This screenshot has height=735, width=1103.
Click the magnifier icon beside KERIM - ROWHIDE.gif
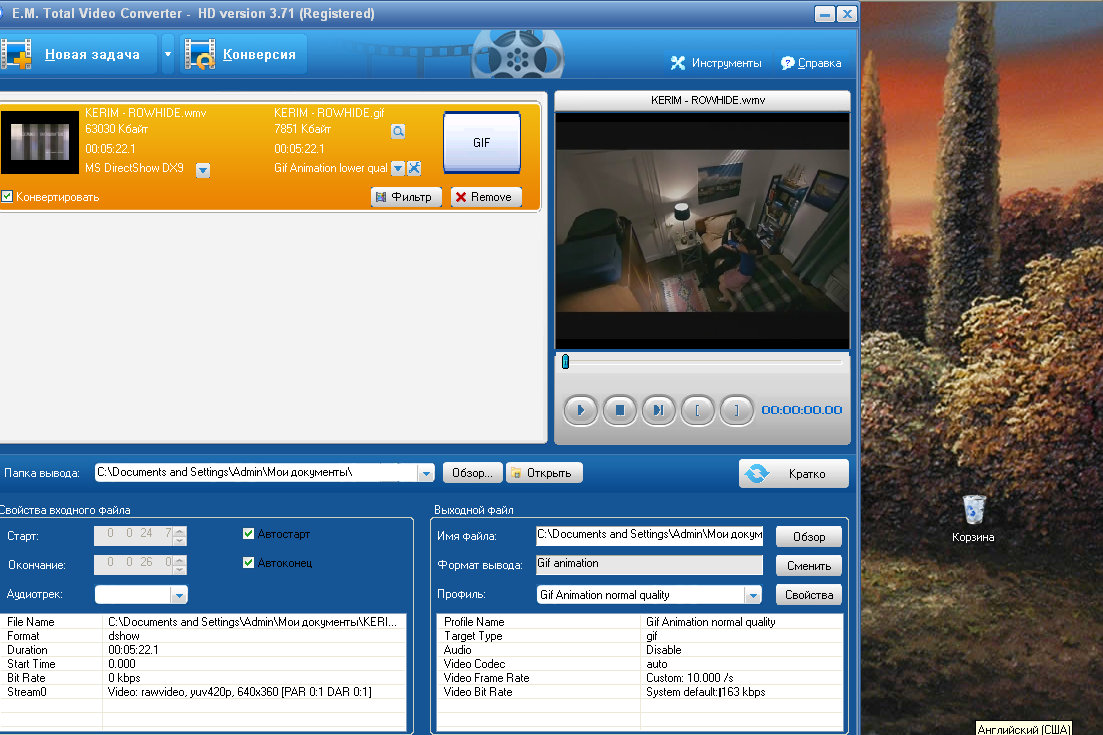pos(398,131)
